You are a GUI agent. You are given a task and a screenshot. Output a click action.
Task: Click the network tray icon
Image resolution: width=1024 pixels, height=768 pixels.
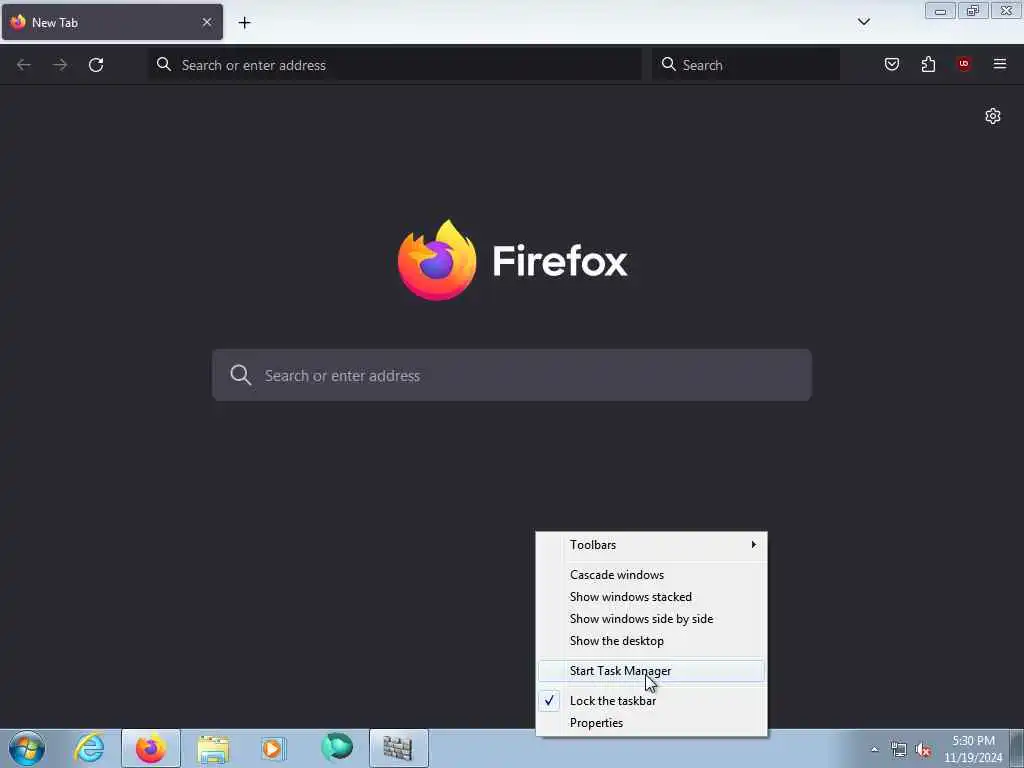pyautogui.click(x=899, y=750)
